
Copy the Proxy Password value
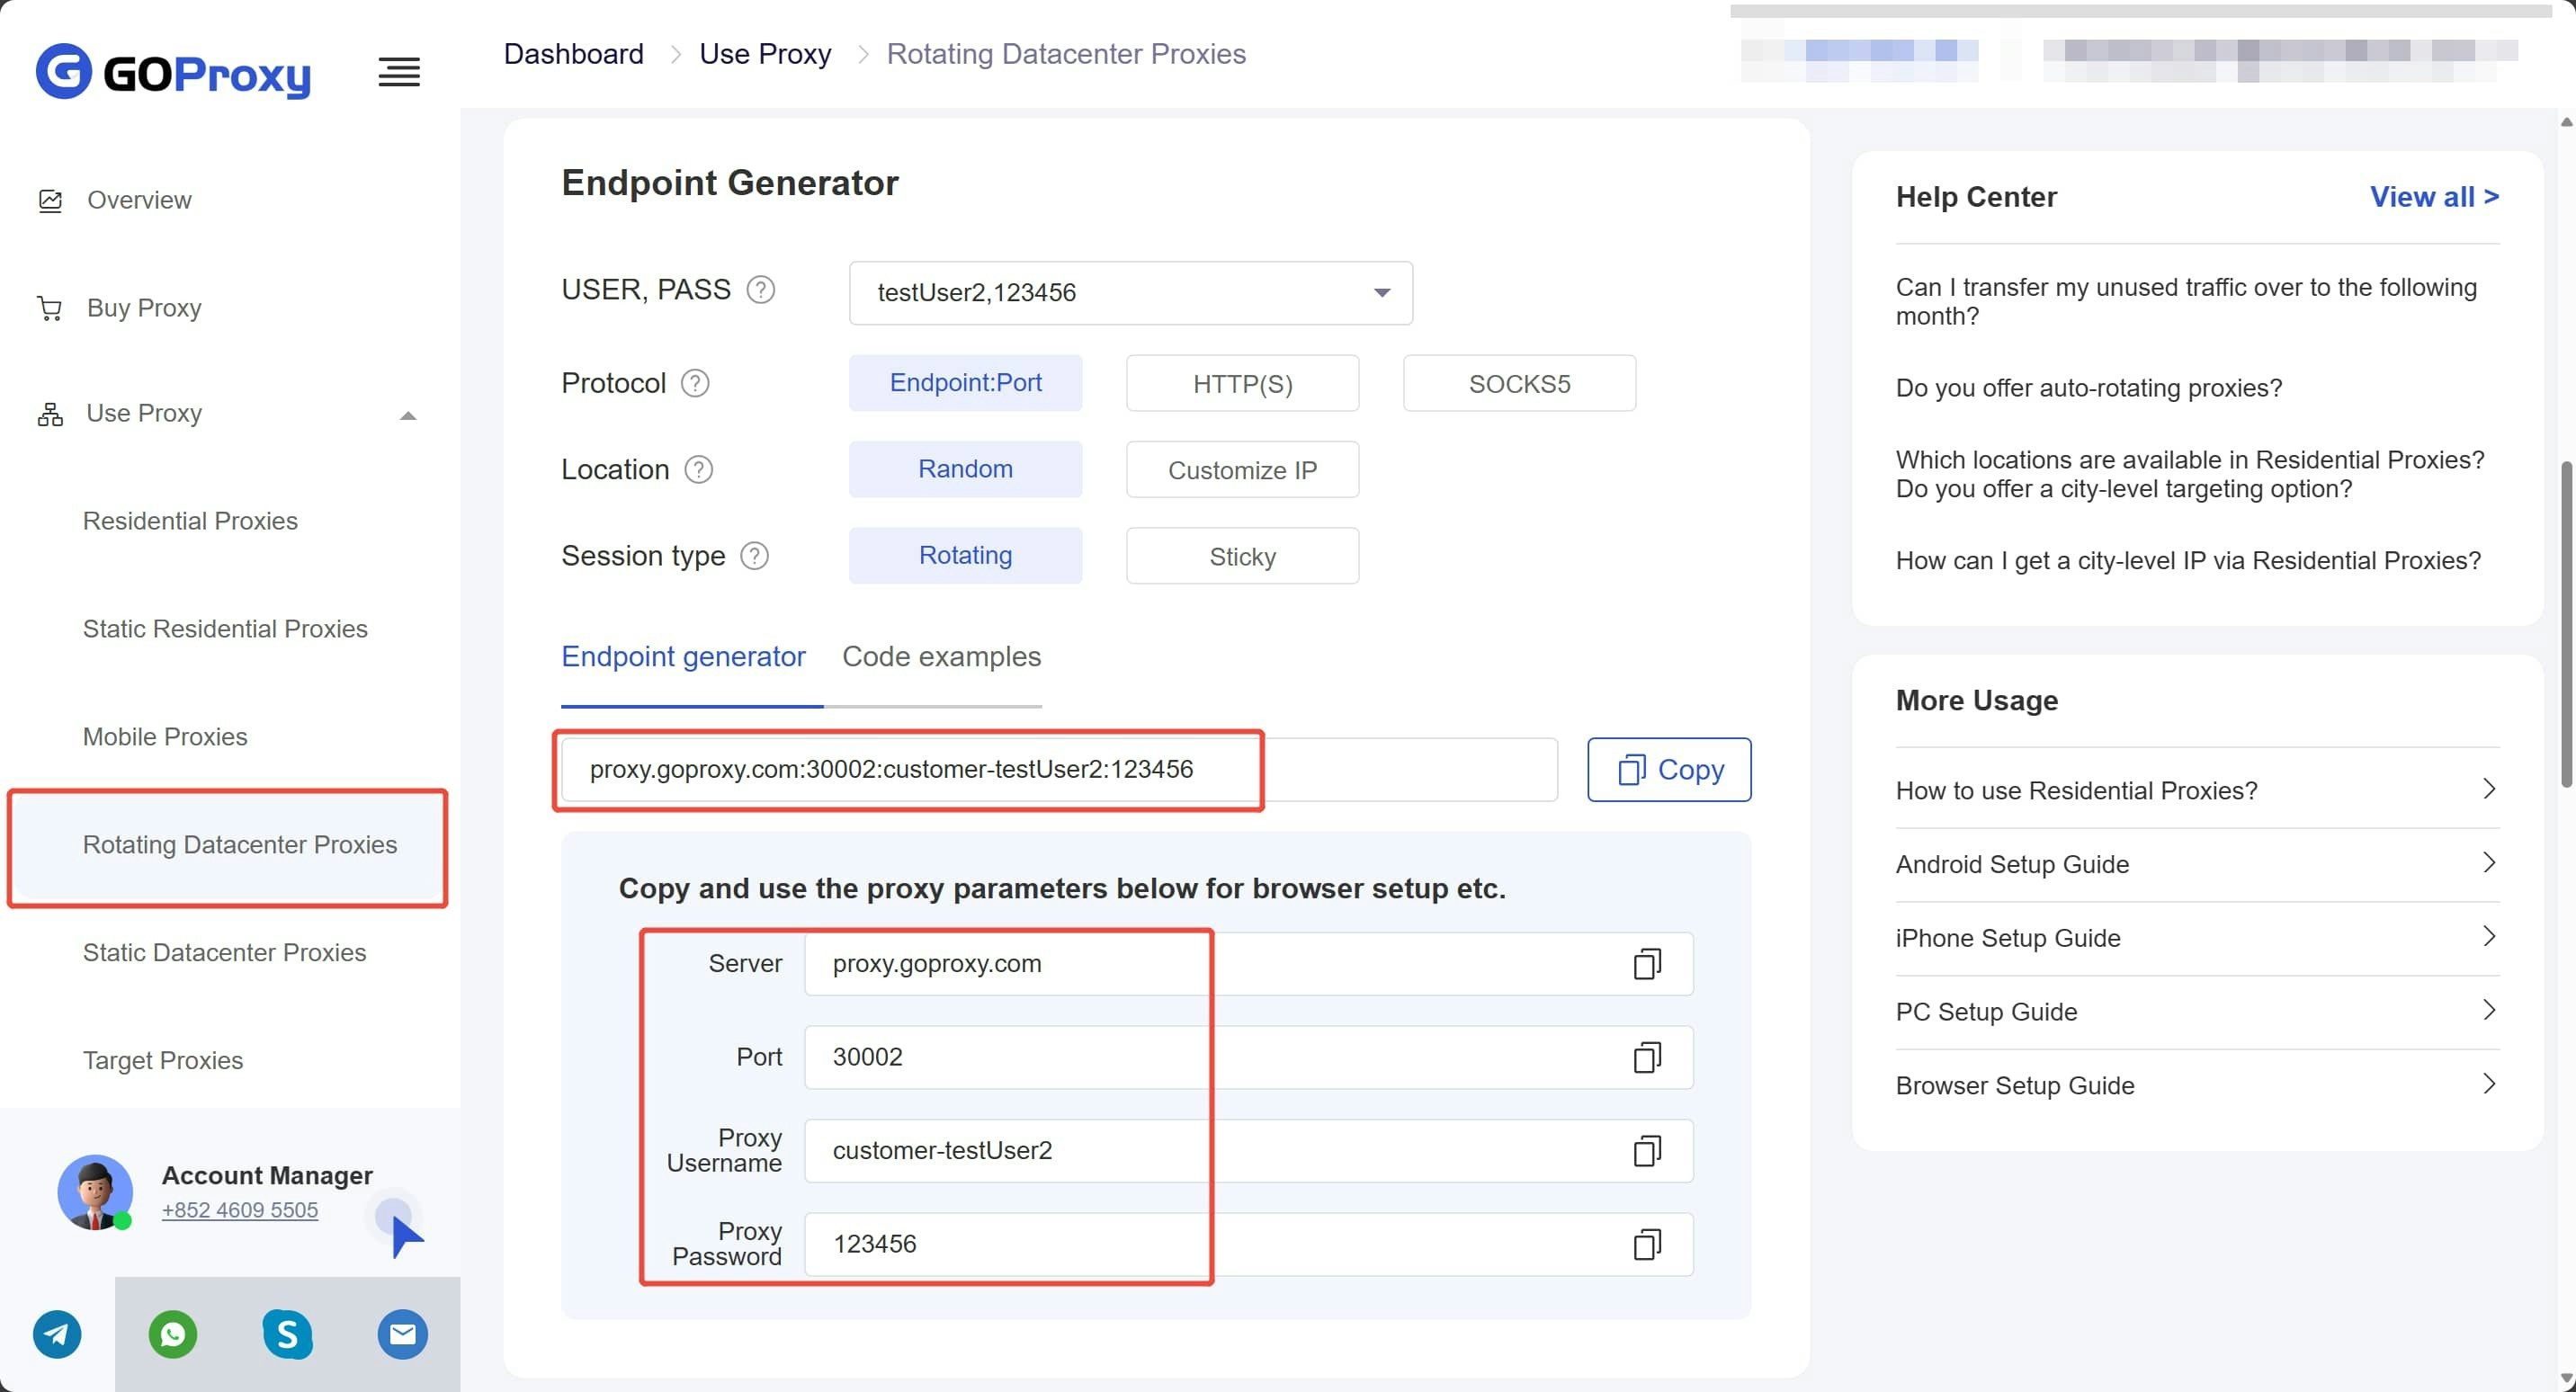(x=1646, y=1244)
